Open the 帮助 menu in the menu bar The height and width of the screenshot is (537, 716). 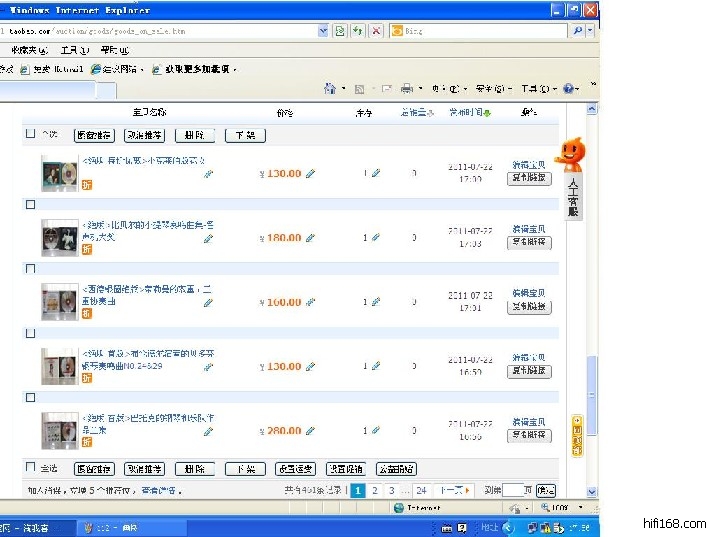click(114, 50)
